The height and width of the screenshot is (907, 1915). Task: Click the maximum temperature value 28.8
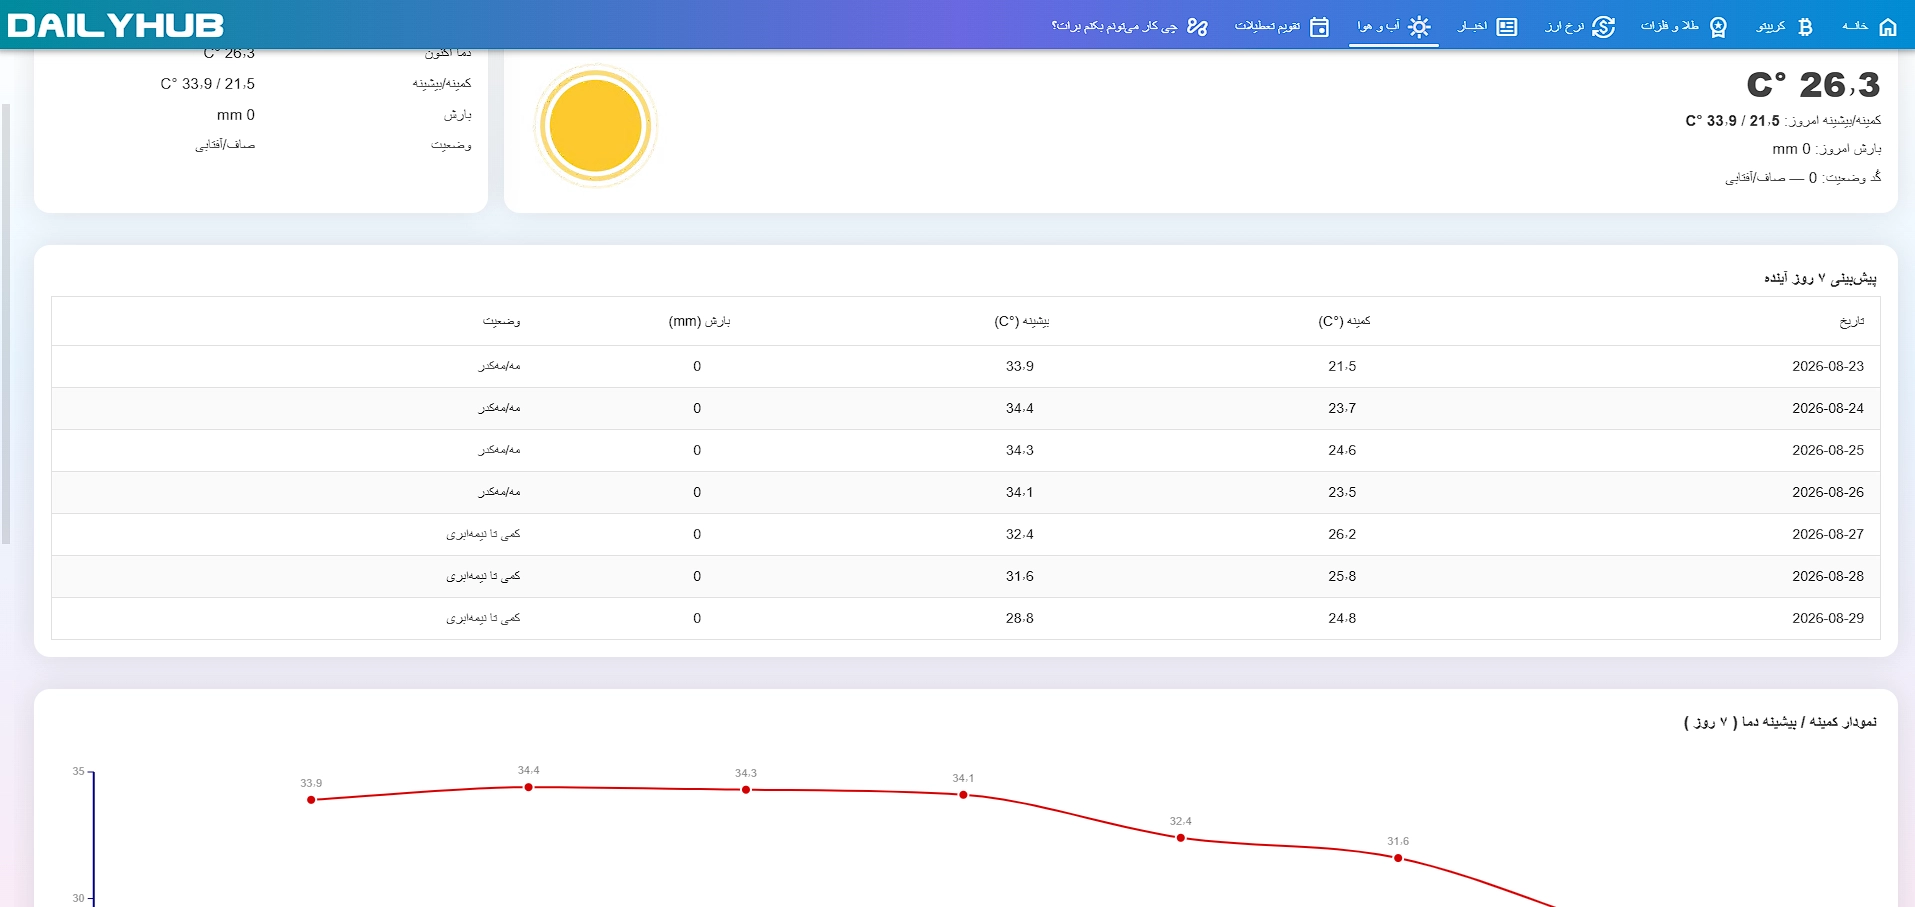1020,618
